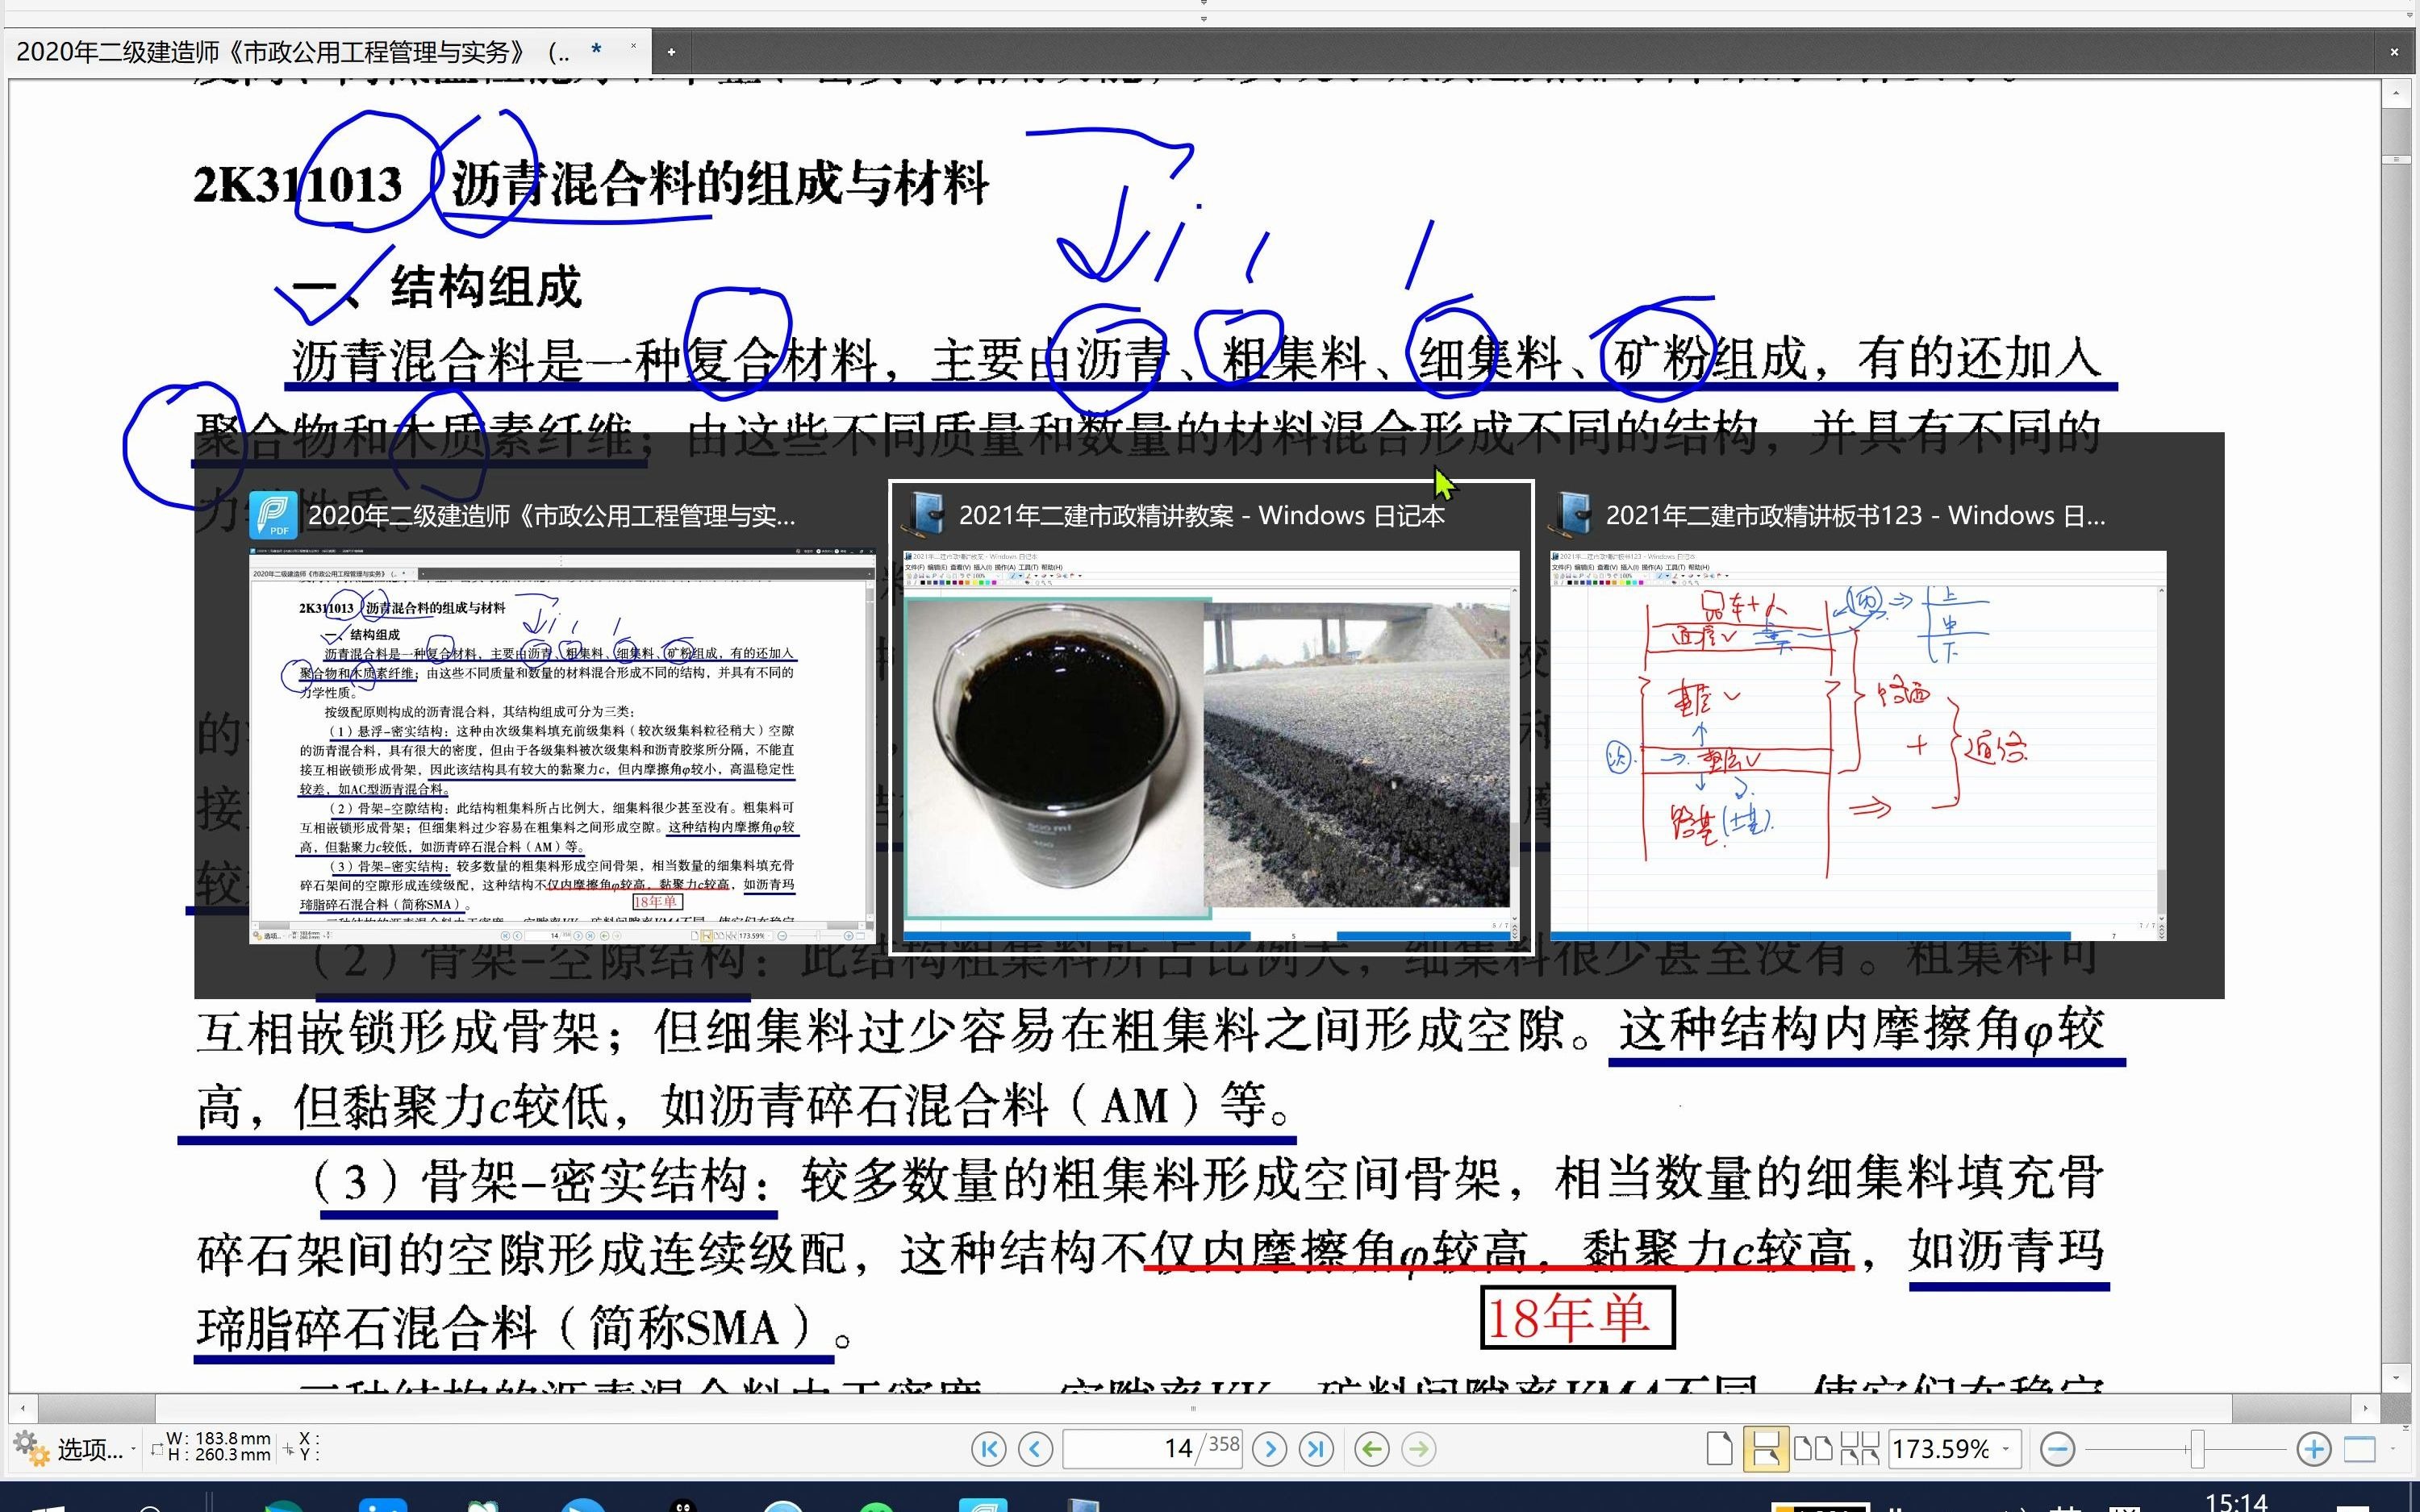Screen dimensions: 2420x1512
Task: Click the text 简称SMA in document
Action: [684, 1329]
